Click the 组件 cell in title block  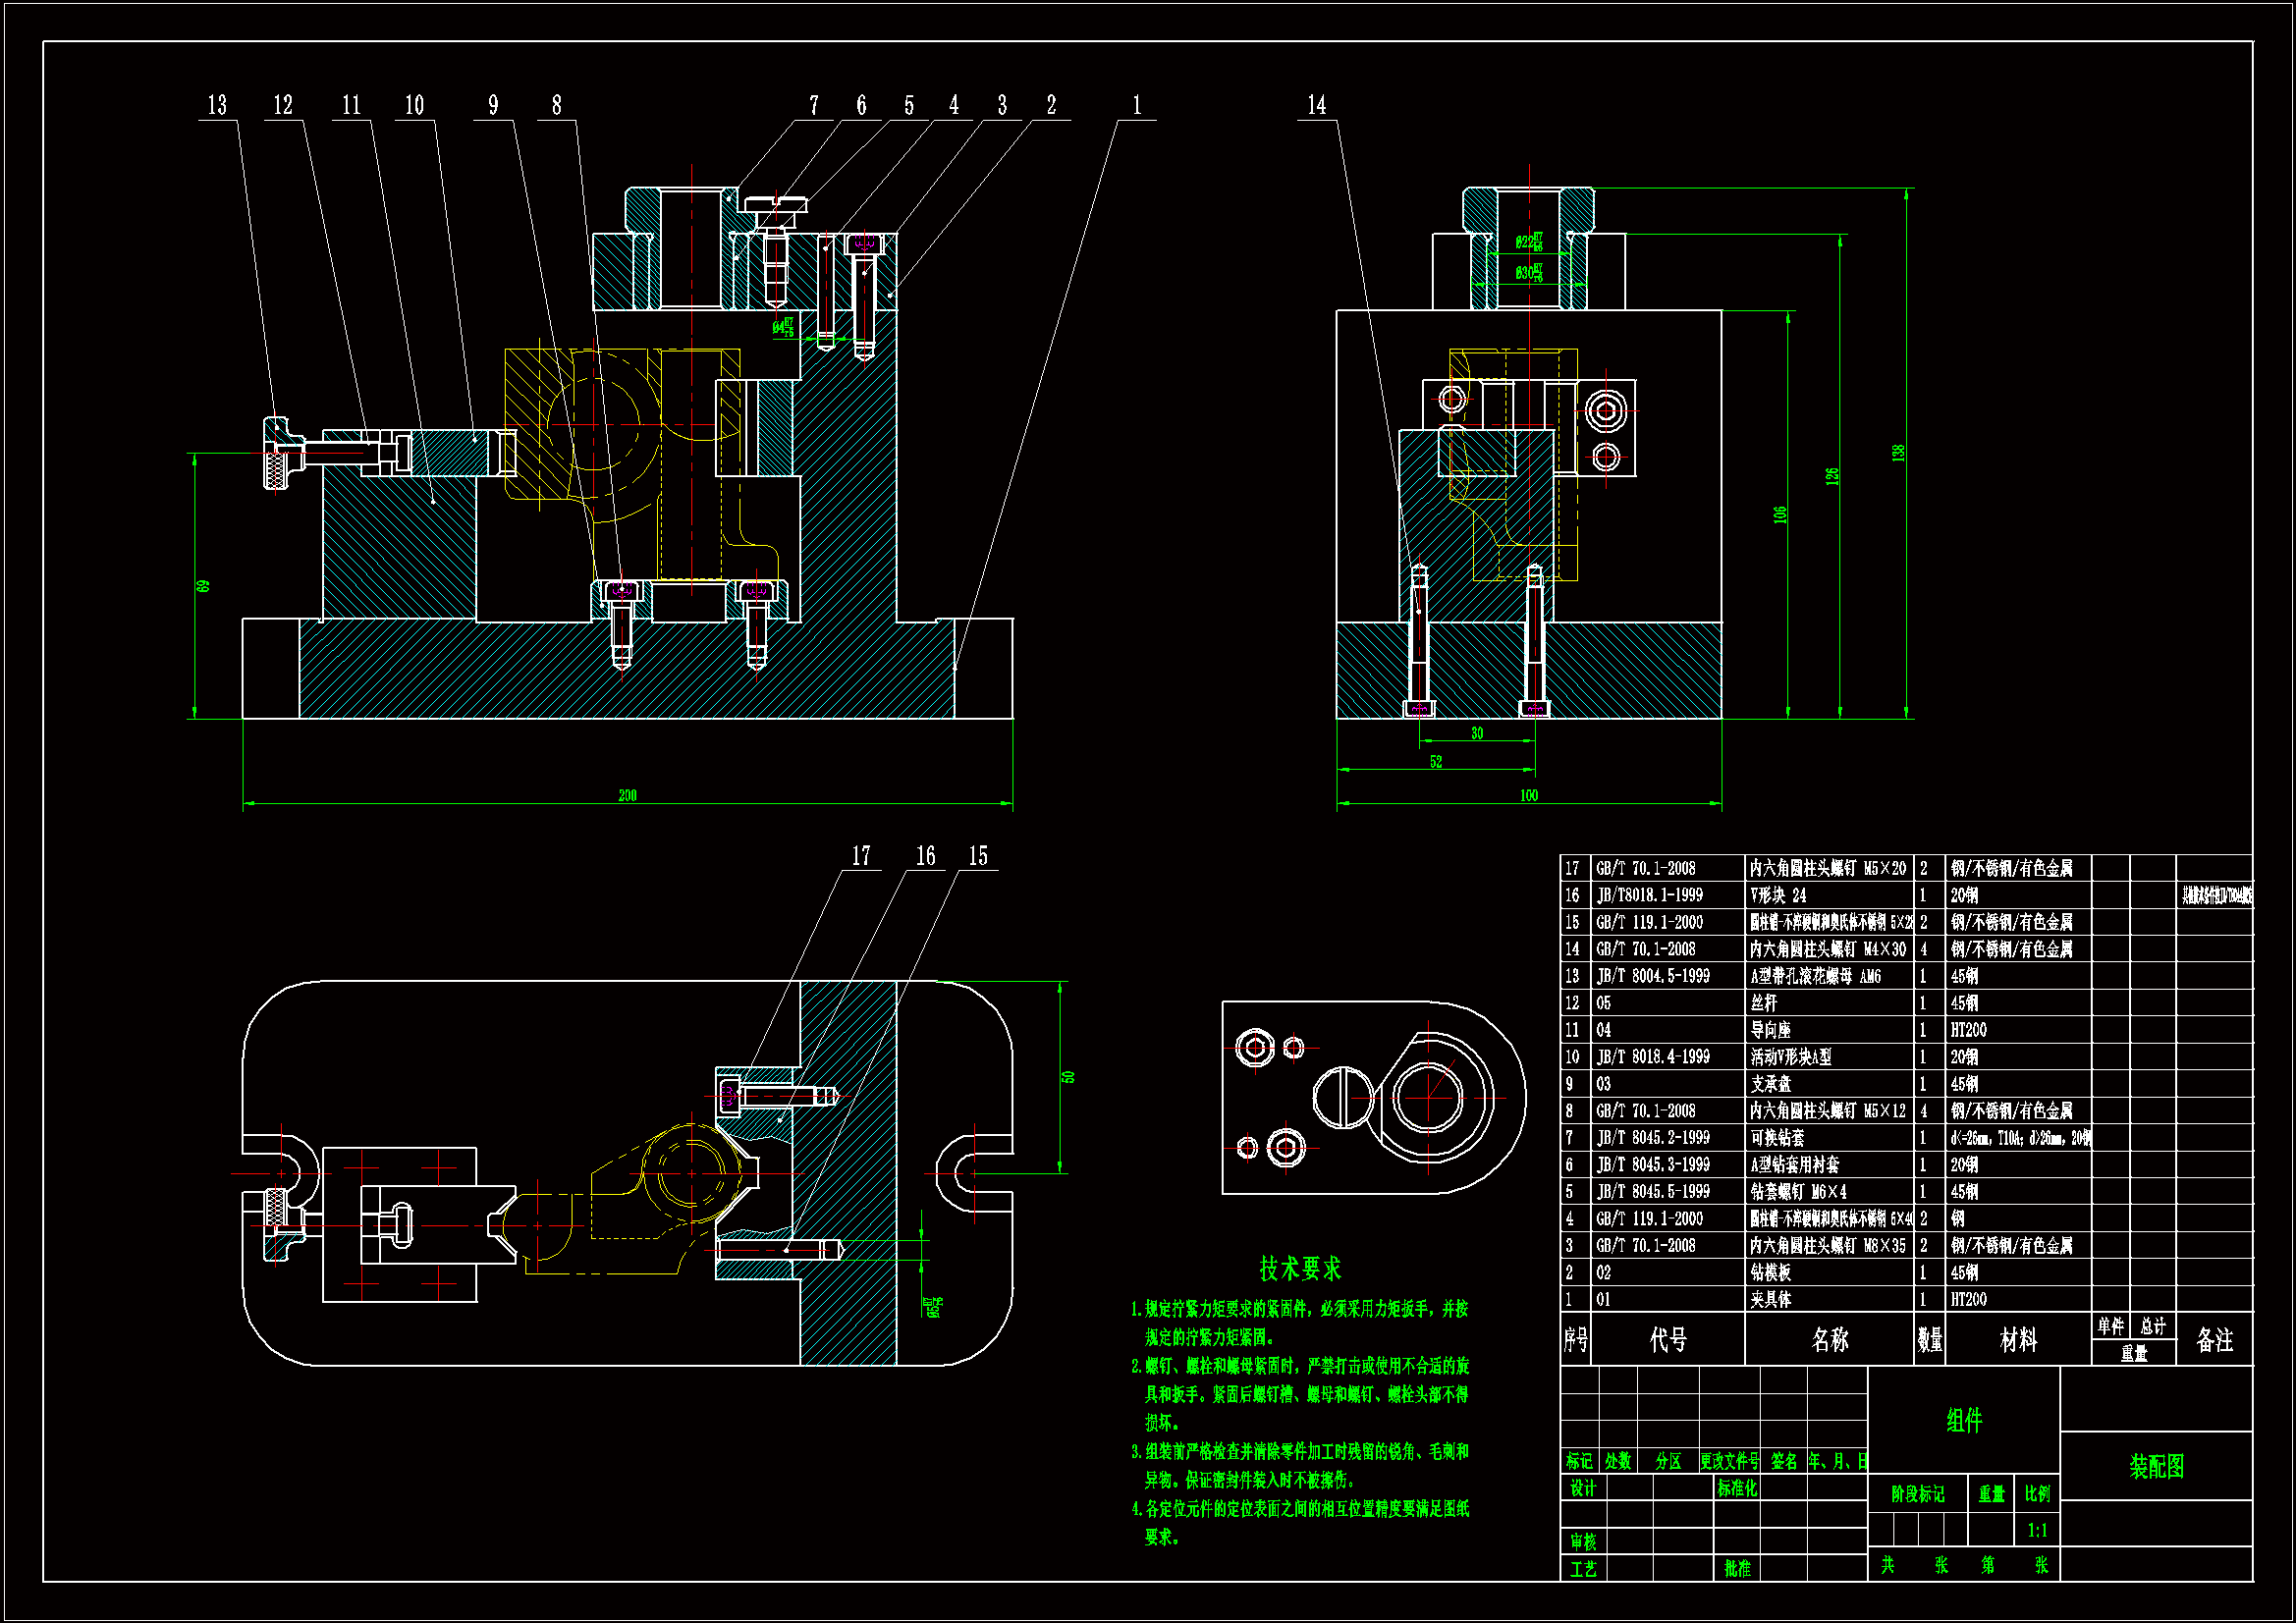tap(1964, 1420)
